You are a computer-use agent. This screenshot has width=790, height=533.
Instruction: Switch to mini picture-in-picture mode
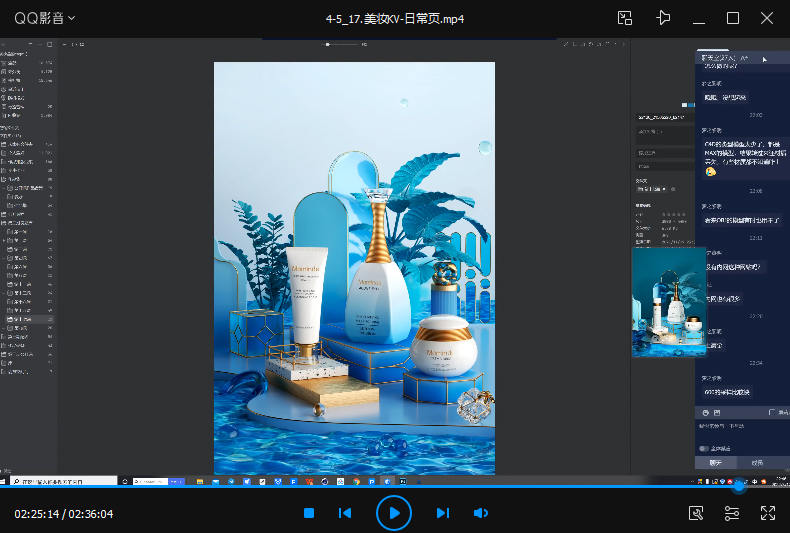(625, 18)
